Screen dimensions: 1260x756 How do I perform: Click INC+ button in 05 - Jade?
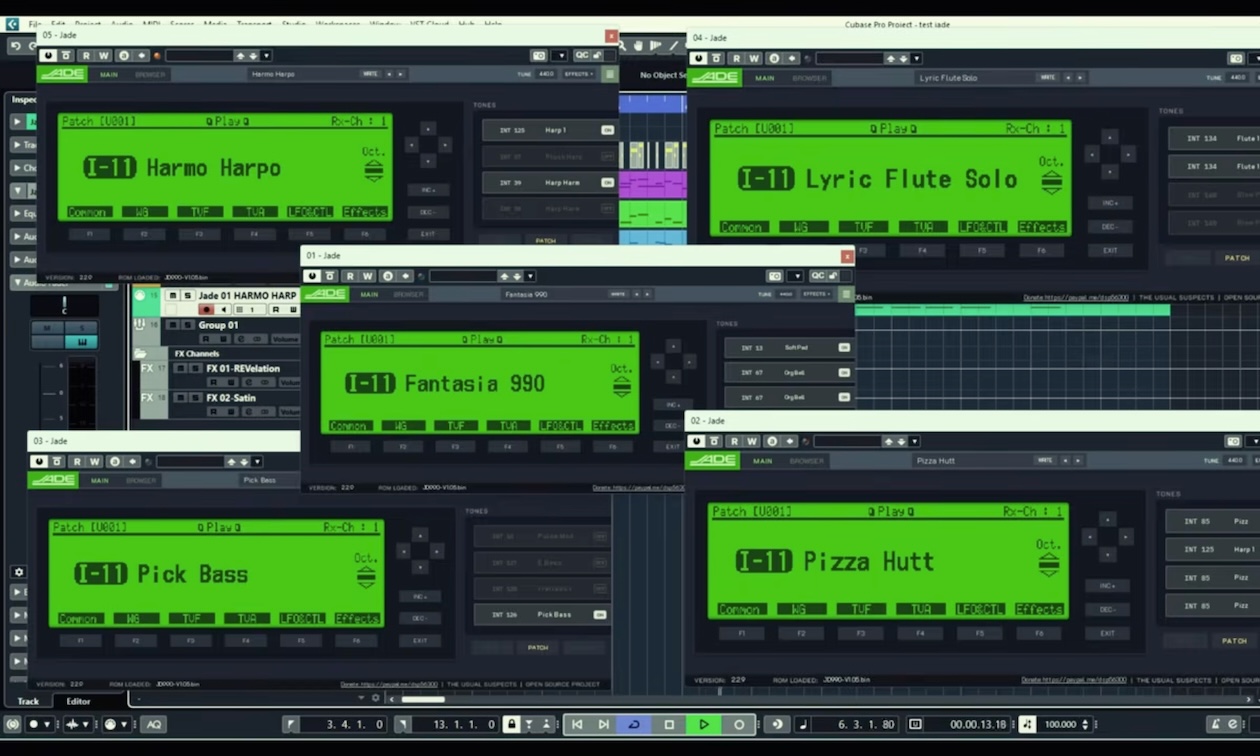coord(428,190)
